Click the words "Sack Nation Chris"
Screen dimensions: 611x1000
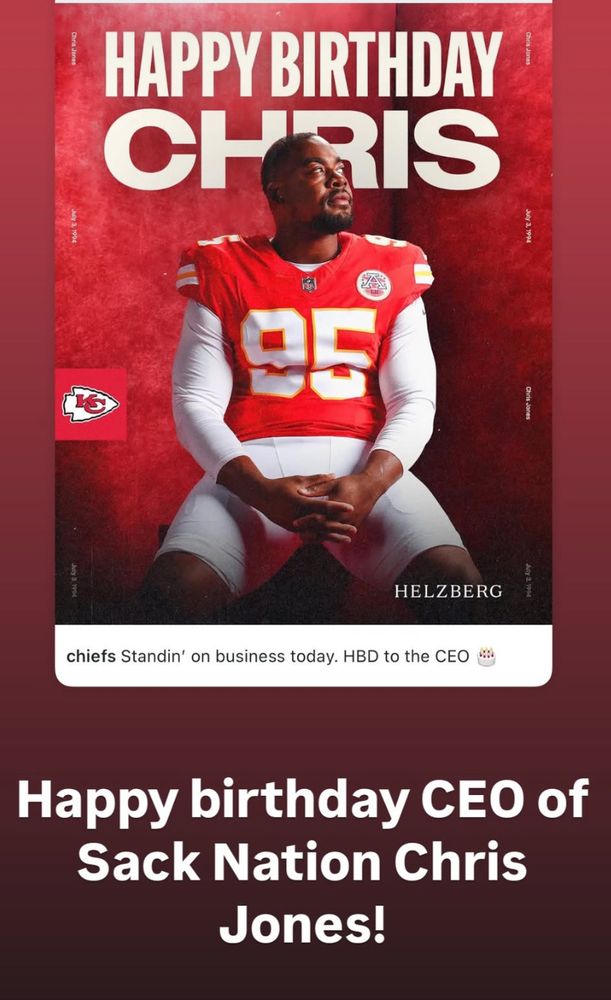pos(302,862)
